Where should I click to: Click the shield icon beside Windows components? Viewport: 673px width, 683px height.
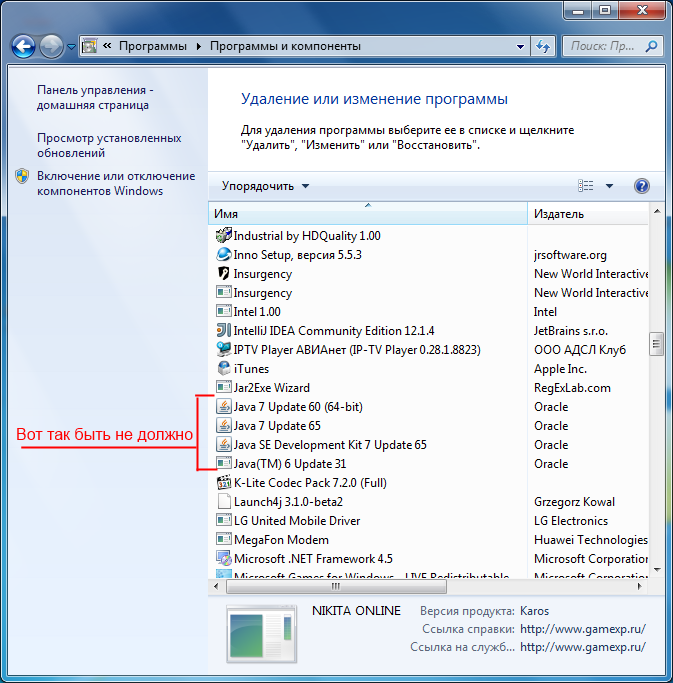pos(22,176)
